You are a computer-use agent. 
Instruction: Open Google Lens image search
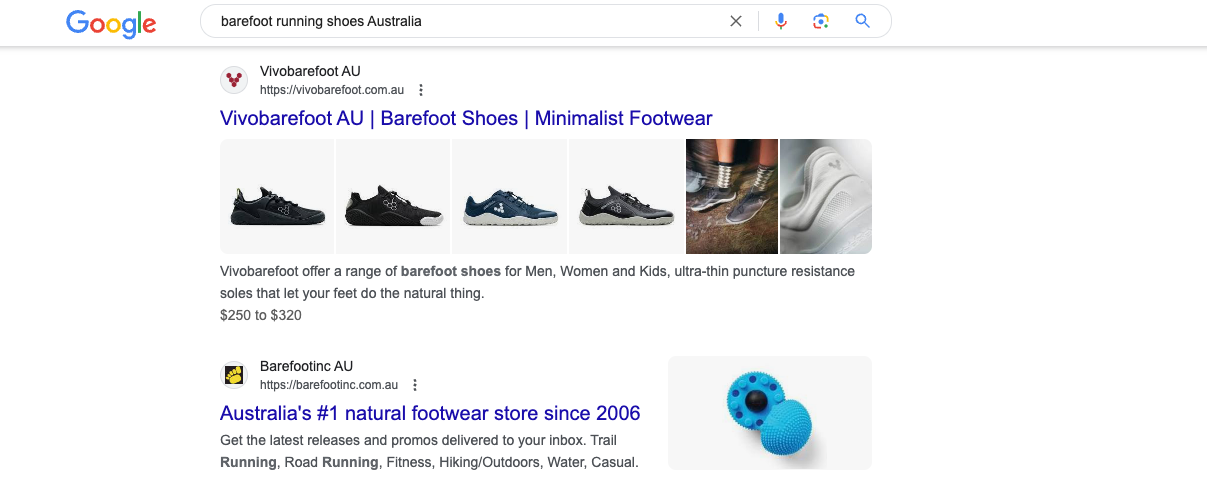click(x=821, y=21)
